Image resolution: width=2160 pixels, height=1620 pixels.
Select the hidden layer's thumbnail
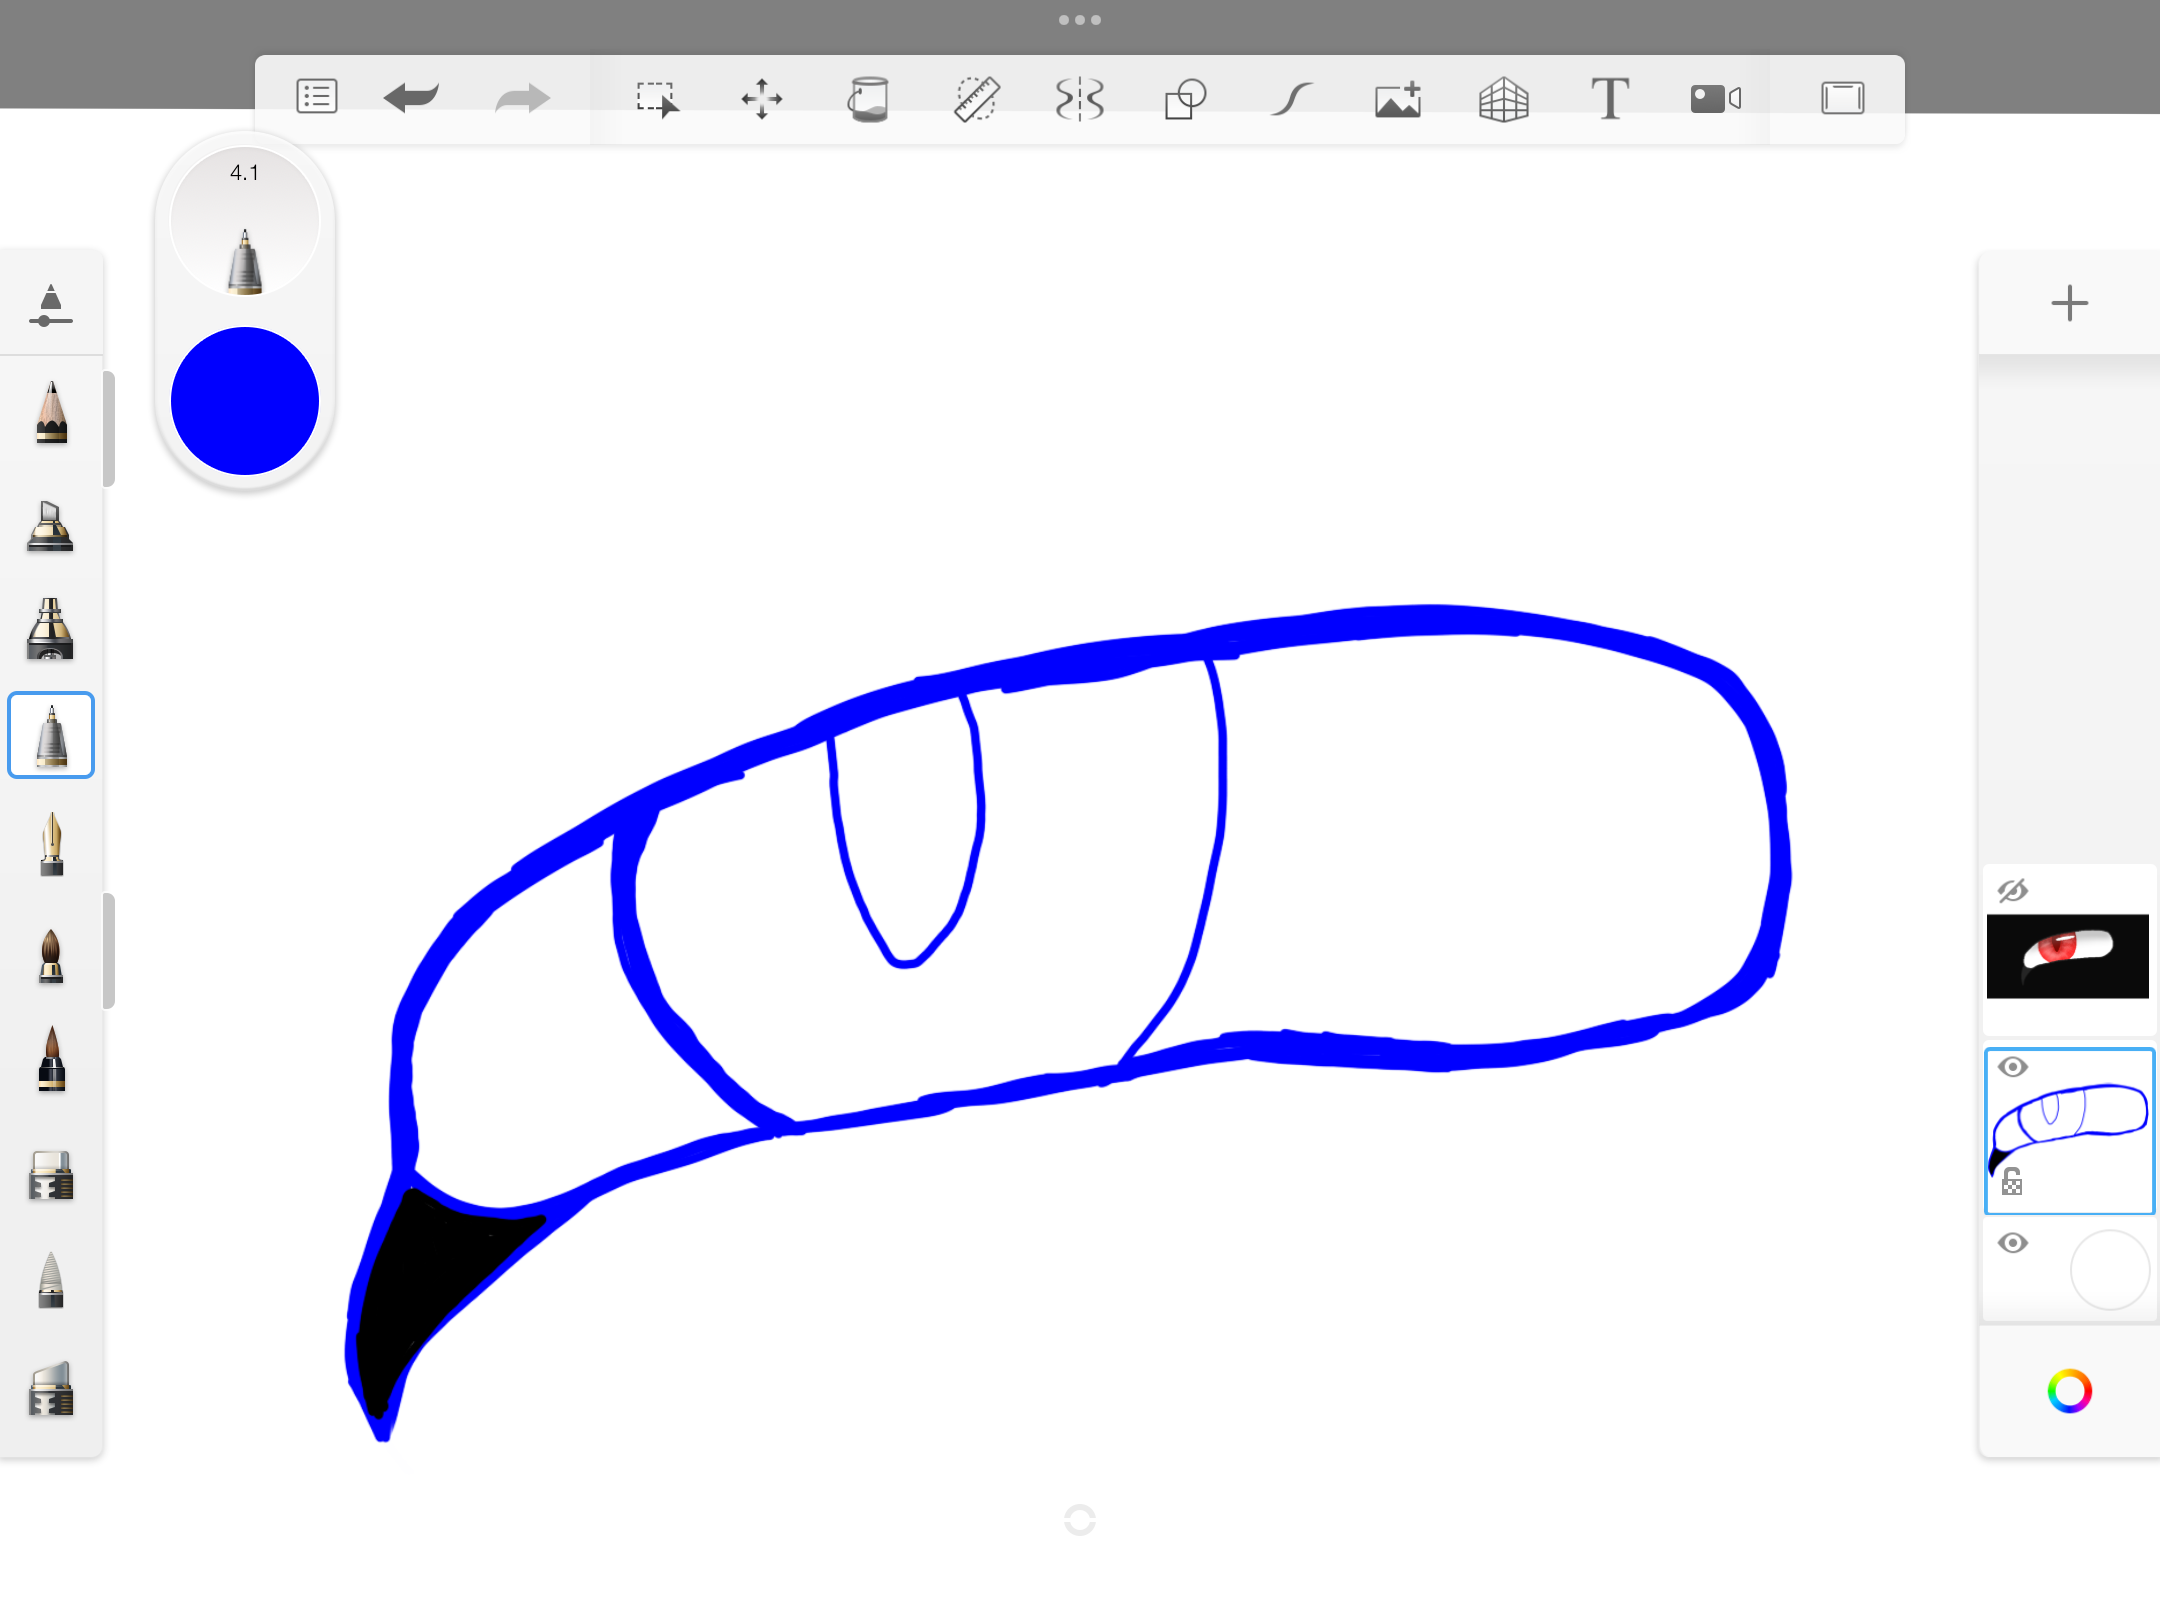(2067, 956)
